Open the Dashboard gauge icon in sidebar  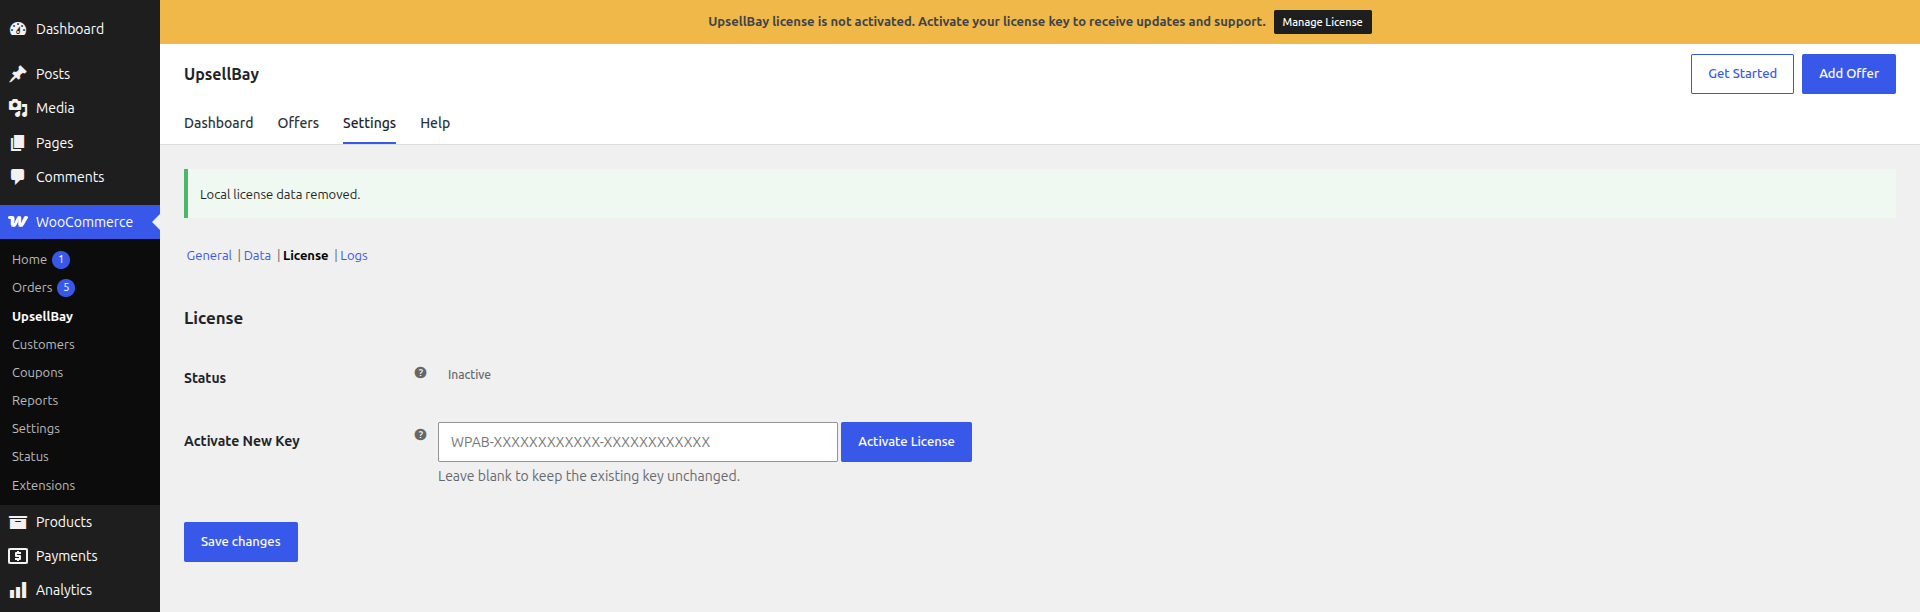(18, 29)
